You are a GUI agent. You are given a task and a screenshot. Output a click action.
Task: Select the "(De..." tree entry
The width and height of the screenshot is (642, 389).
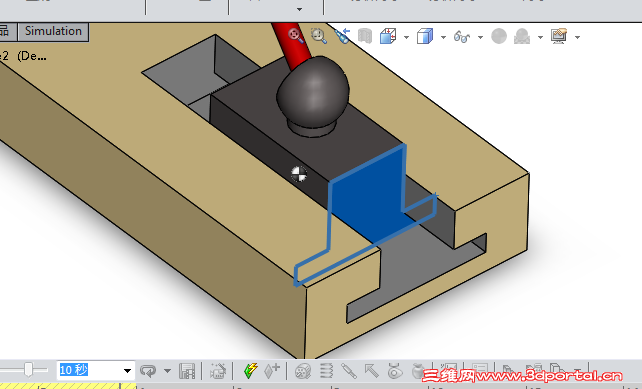[x=32, y=56]
